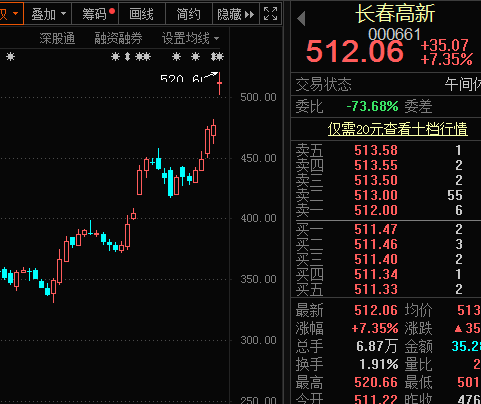Toggle fullscreen chart icon
This screenshot has width=481, height=404.
point(270,14)
